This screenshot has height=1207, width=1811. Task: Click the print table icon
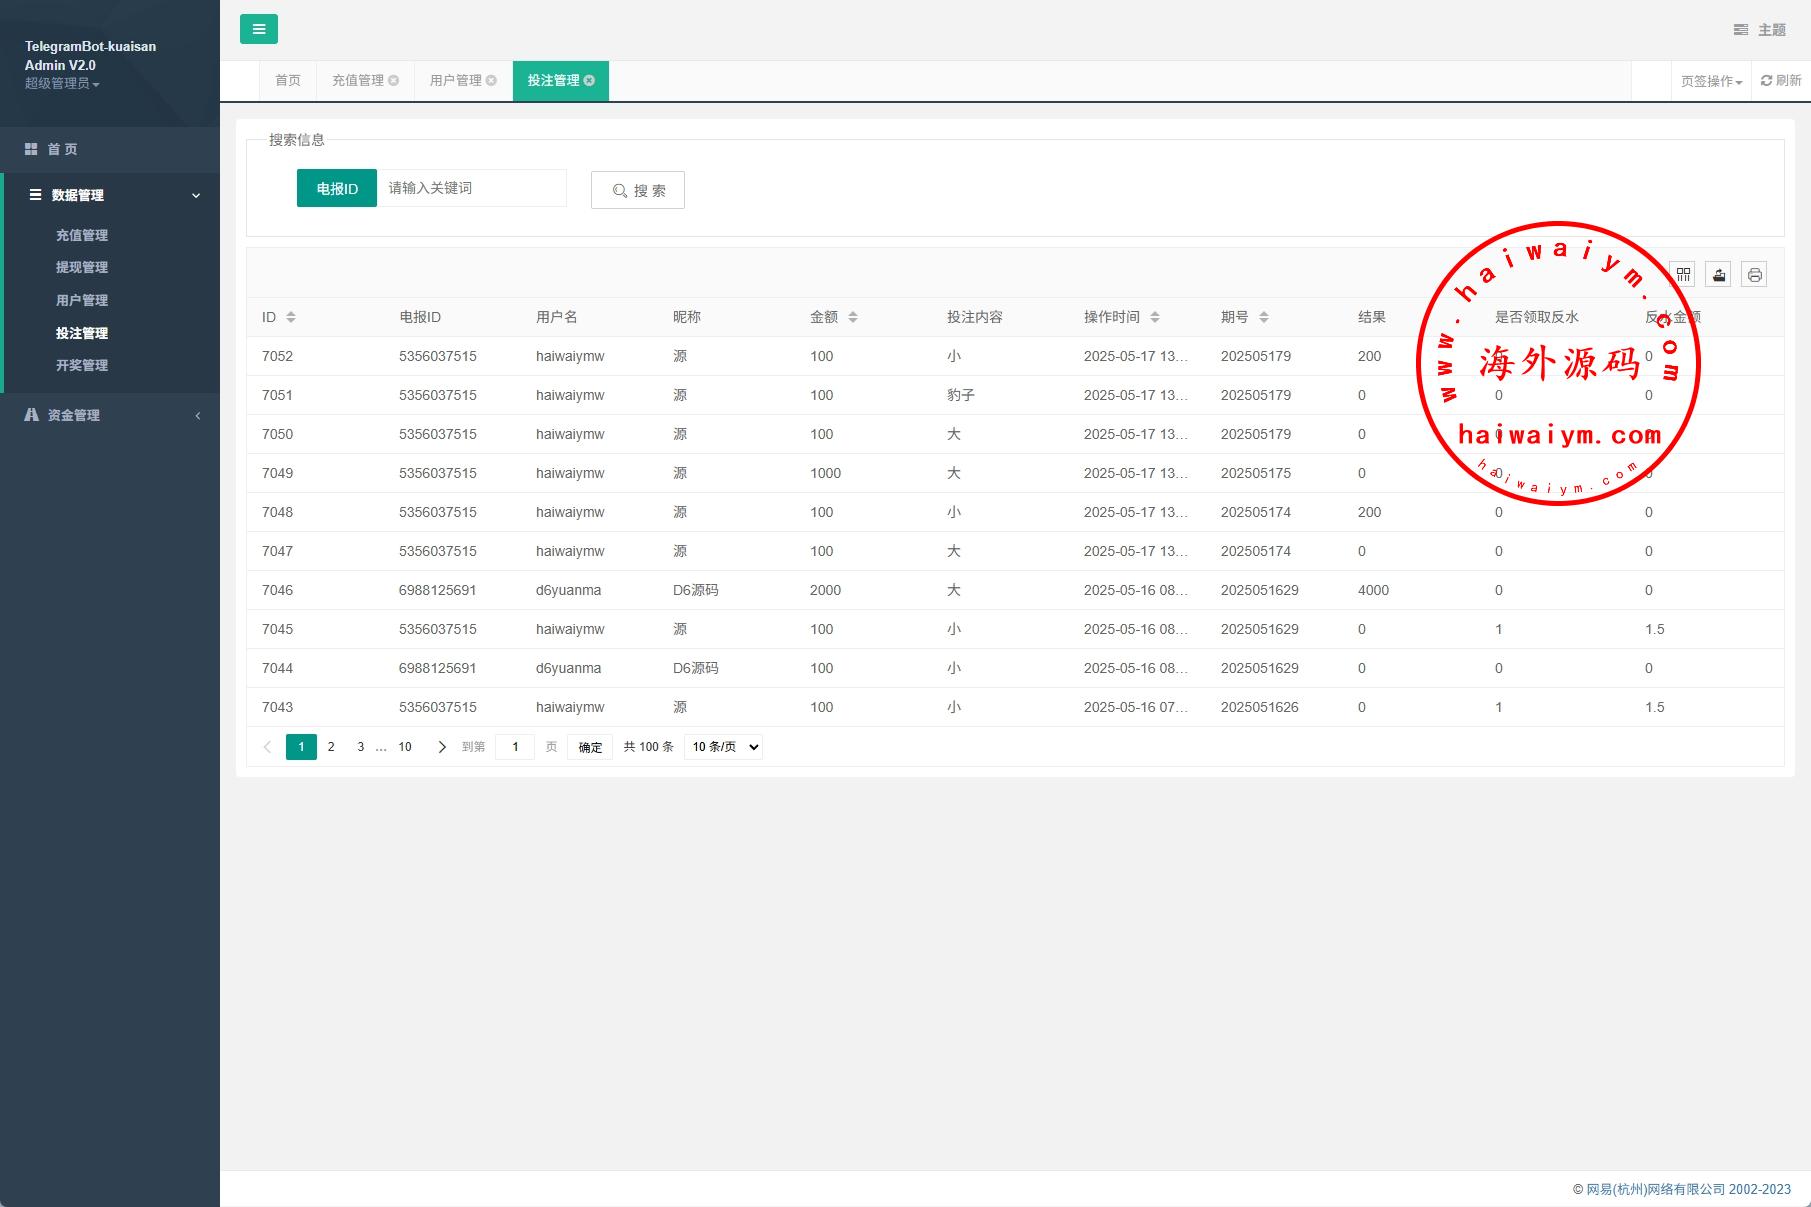coord(1754,275)
